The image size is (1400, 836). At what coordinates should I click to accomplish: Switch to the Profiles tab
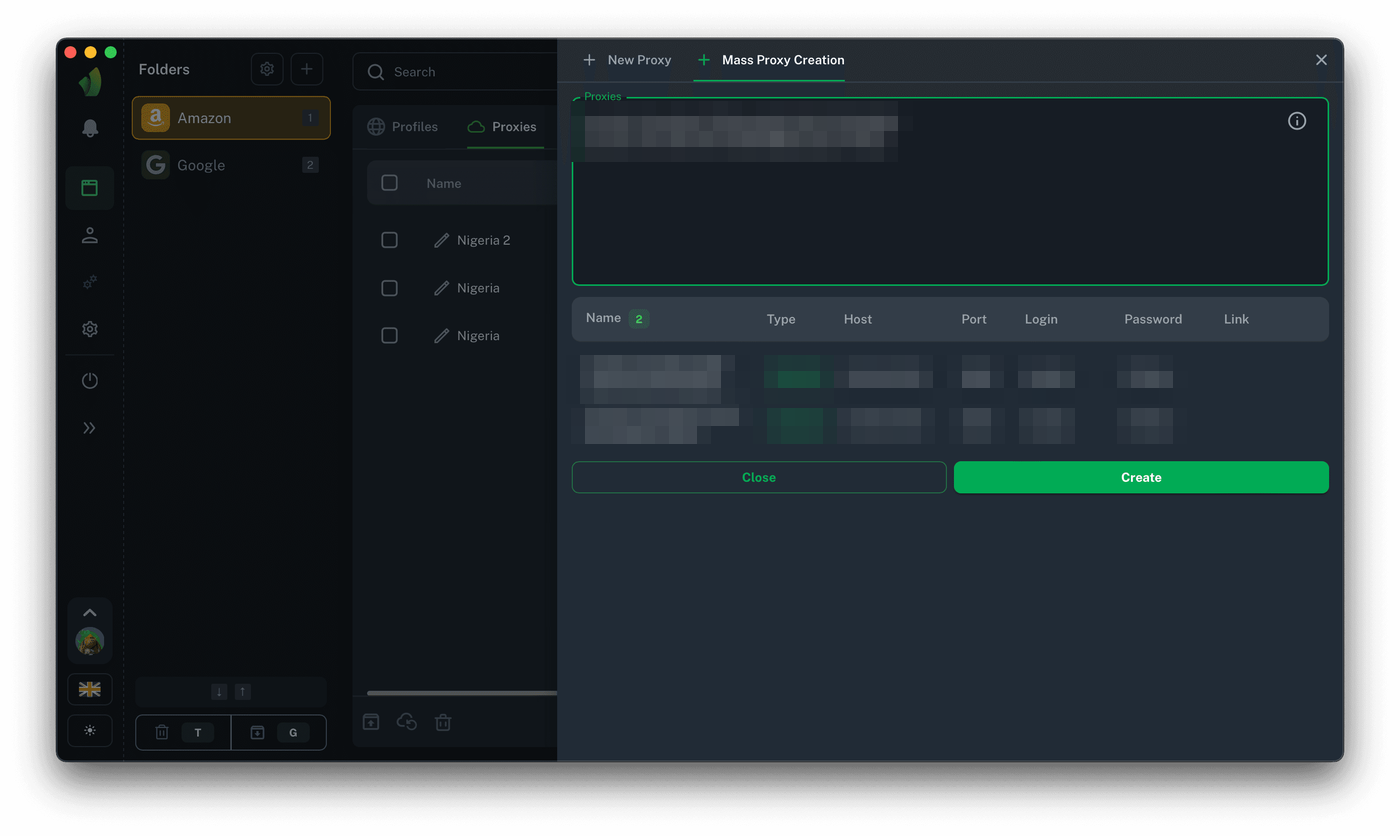tap(403, 127)
